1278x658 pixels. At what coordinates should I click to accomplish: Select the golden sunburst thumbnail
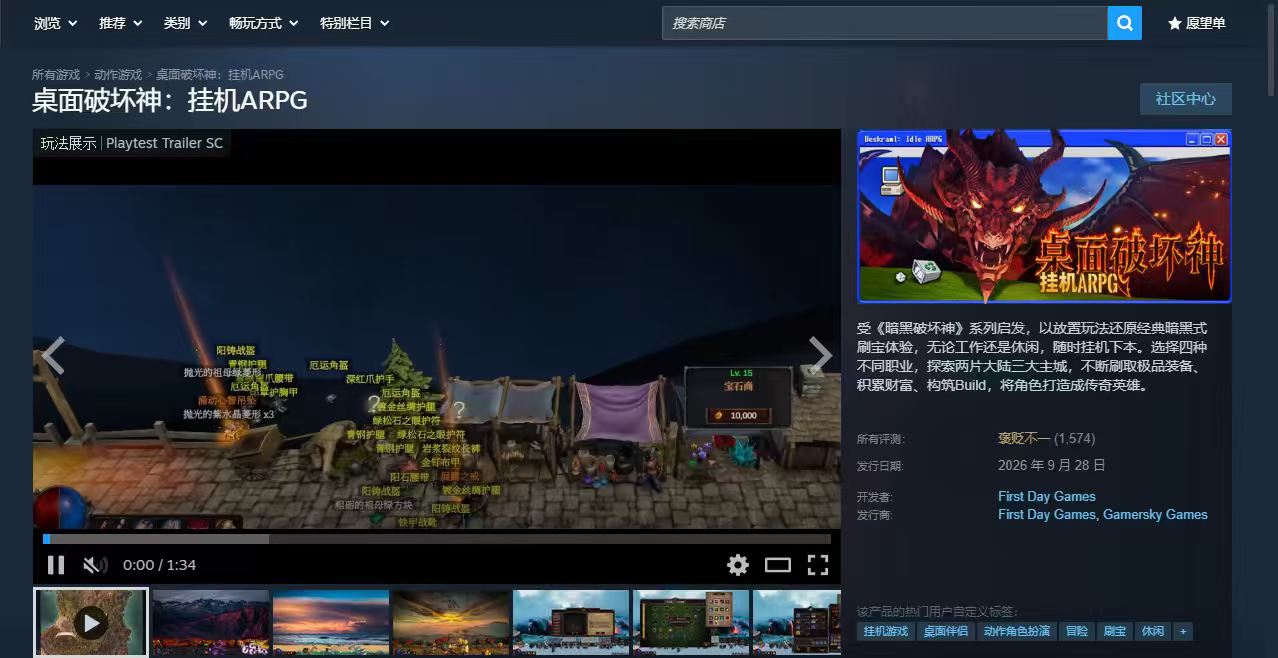point(451,623)
